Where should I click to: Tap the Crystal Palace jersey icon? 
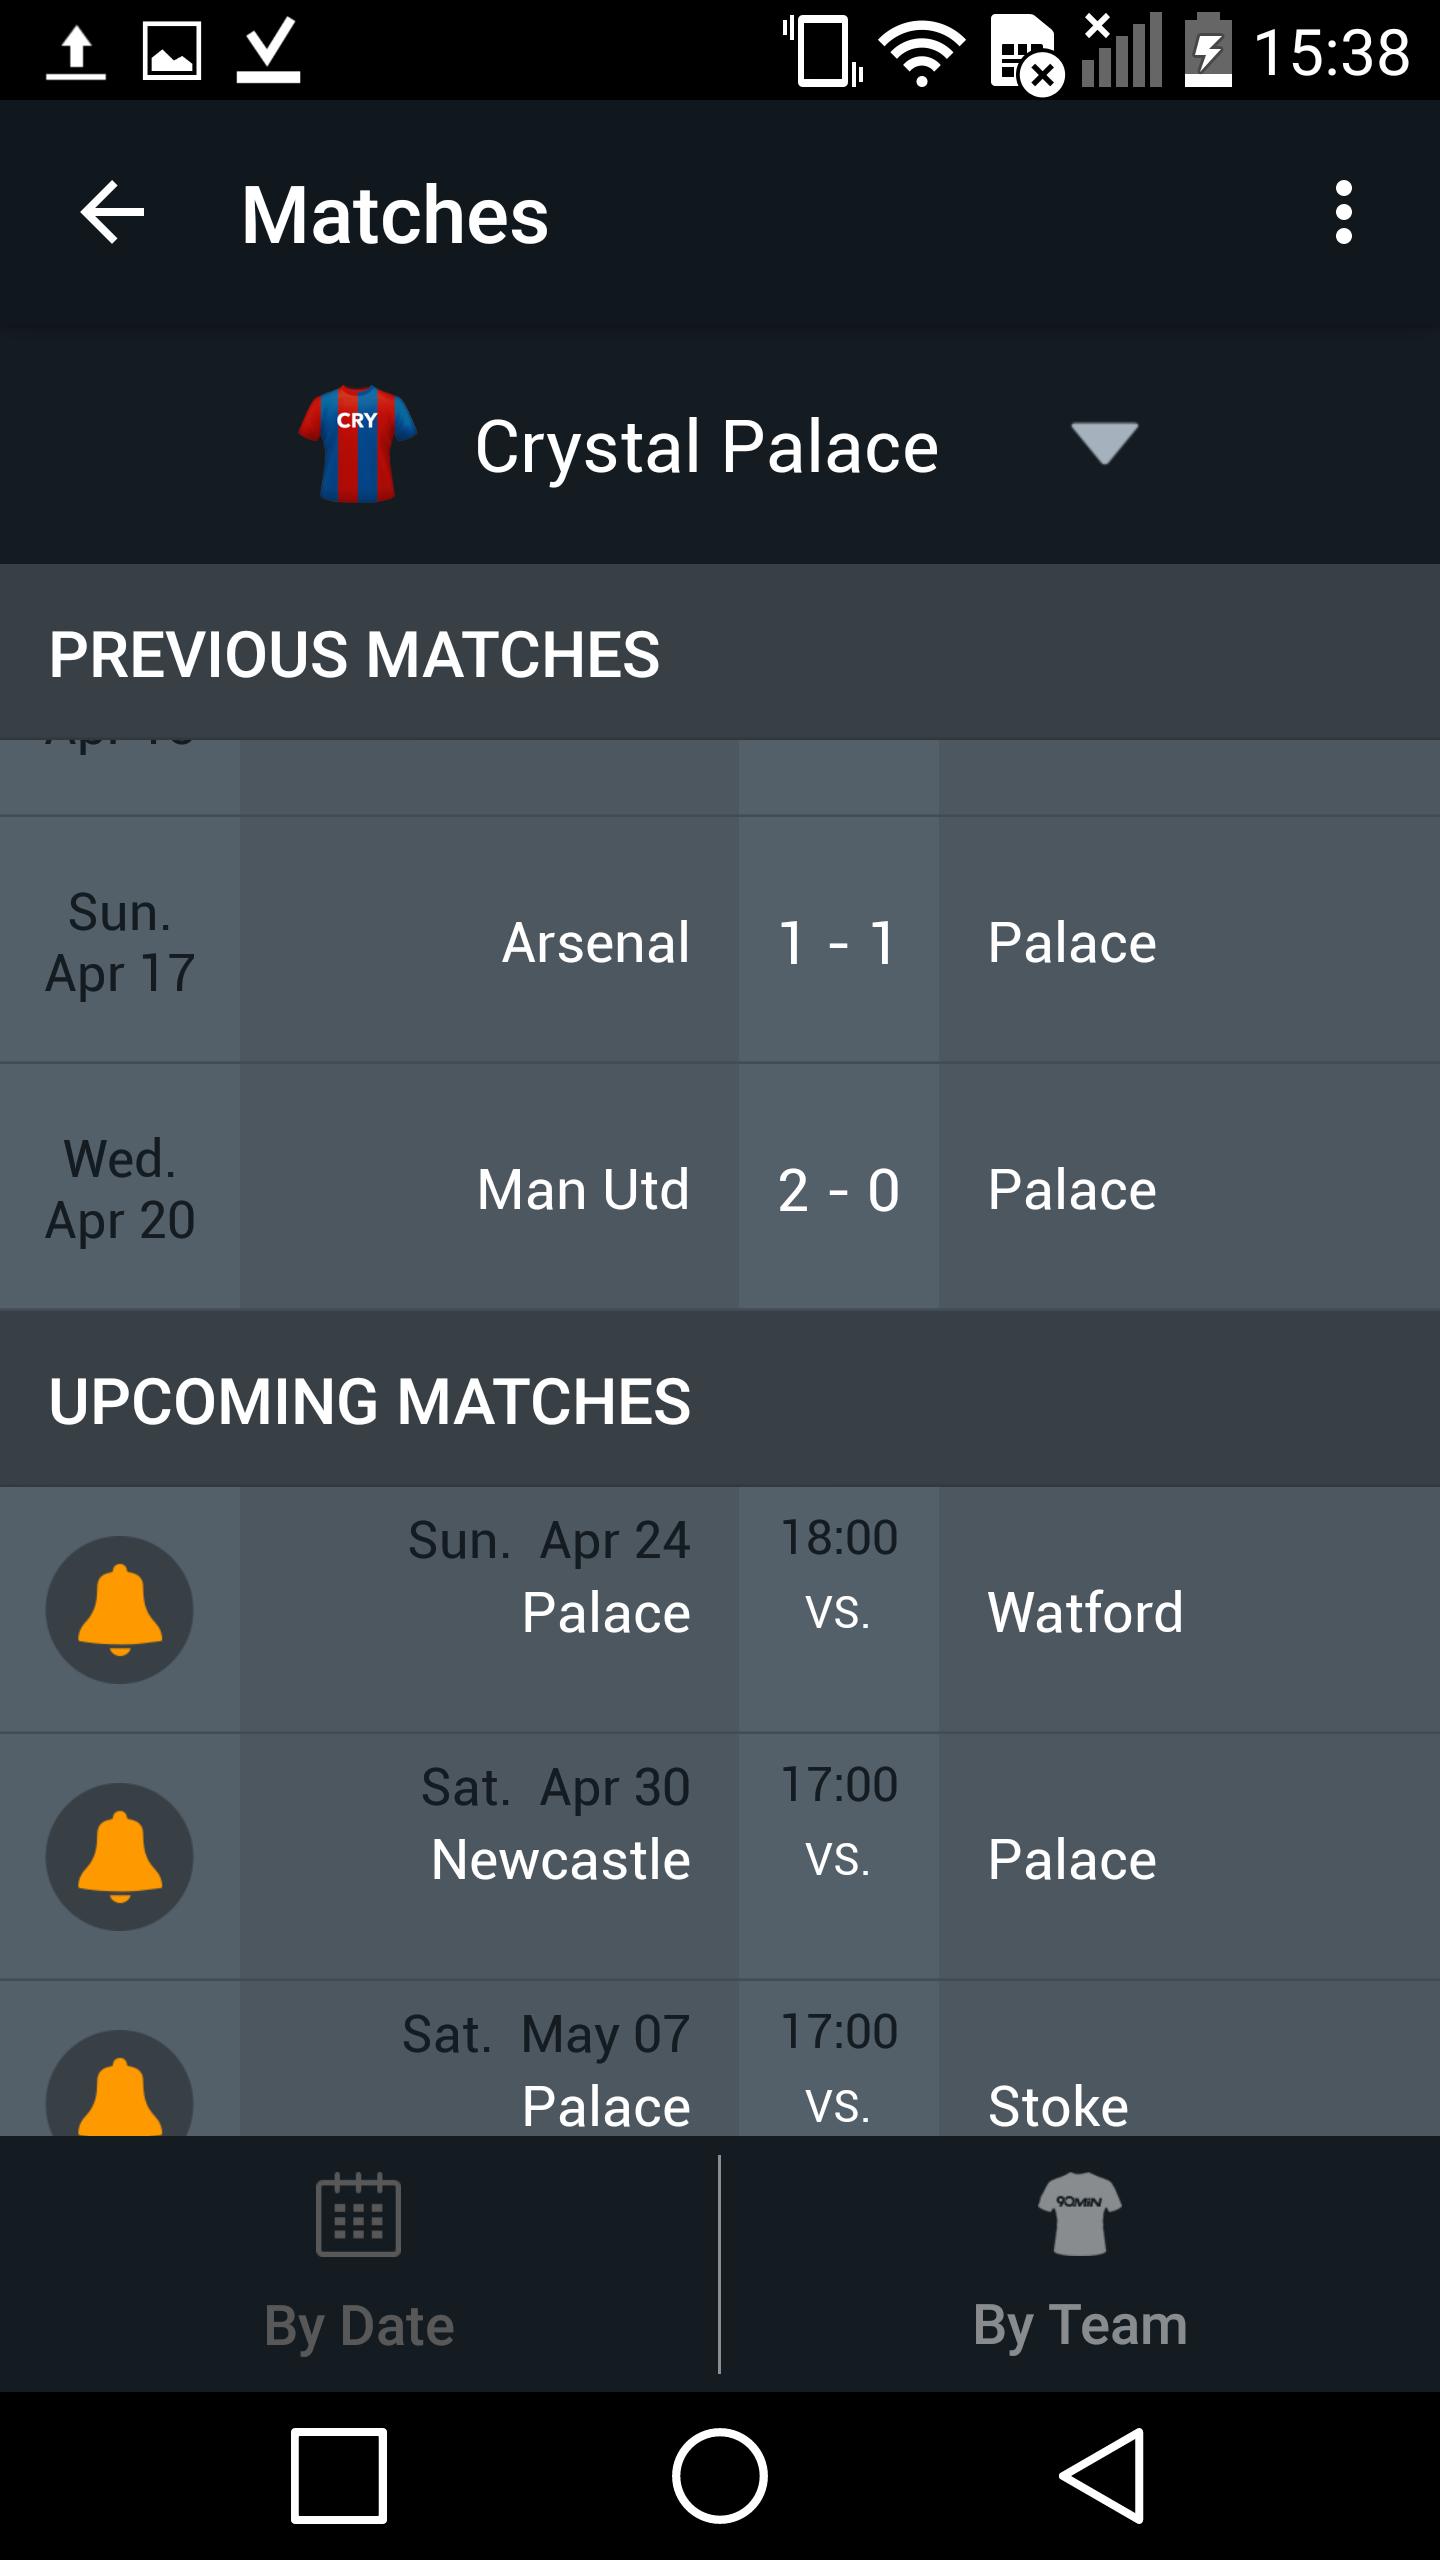pos(358,444)
